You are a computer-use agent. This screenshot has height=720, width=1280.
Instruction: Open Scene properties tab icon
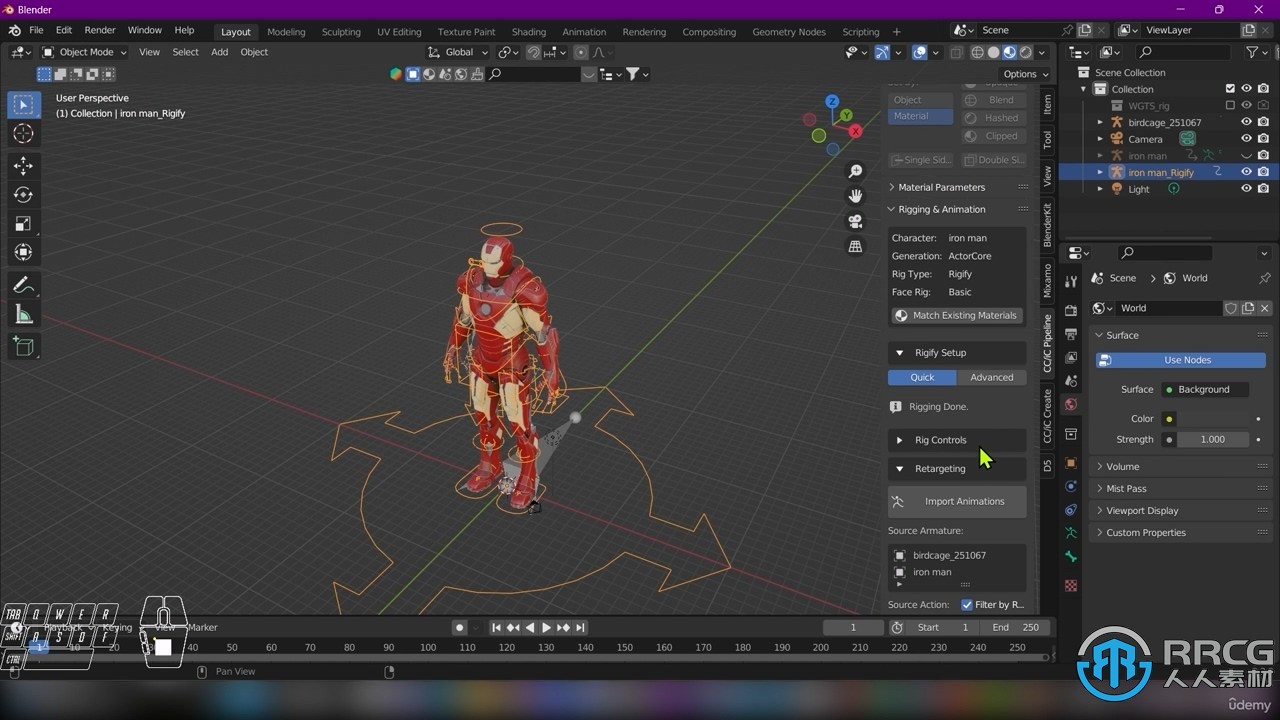[x=1071, y=380]
